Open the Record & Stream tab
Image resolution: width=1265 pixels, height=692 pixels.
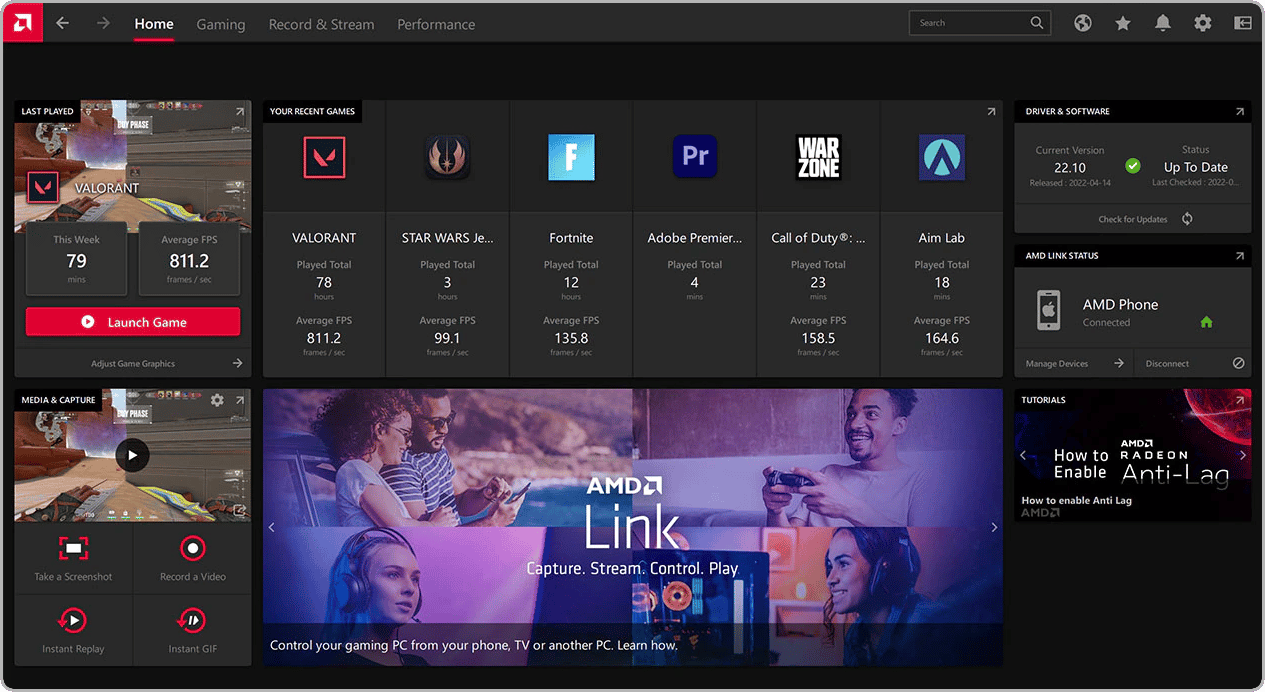point(321,24)
